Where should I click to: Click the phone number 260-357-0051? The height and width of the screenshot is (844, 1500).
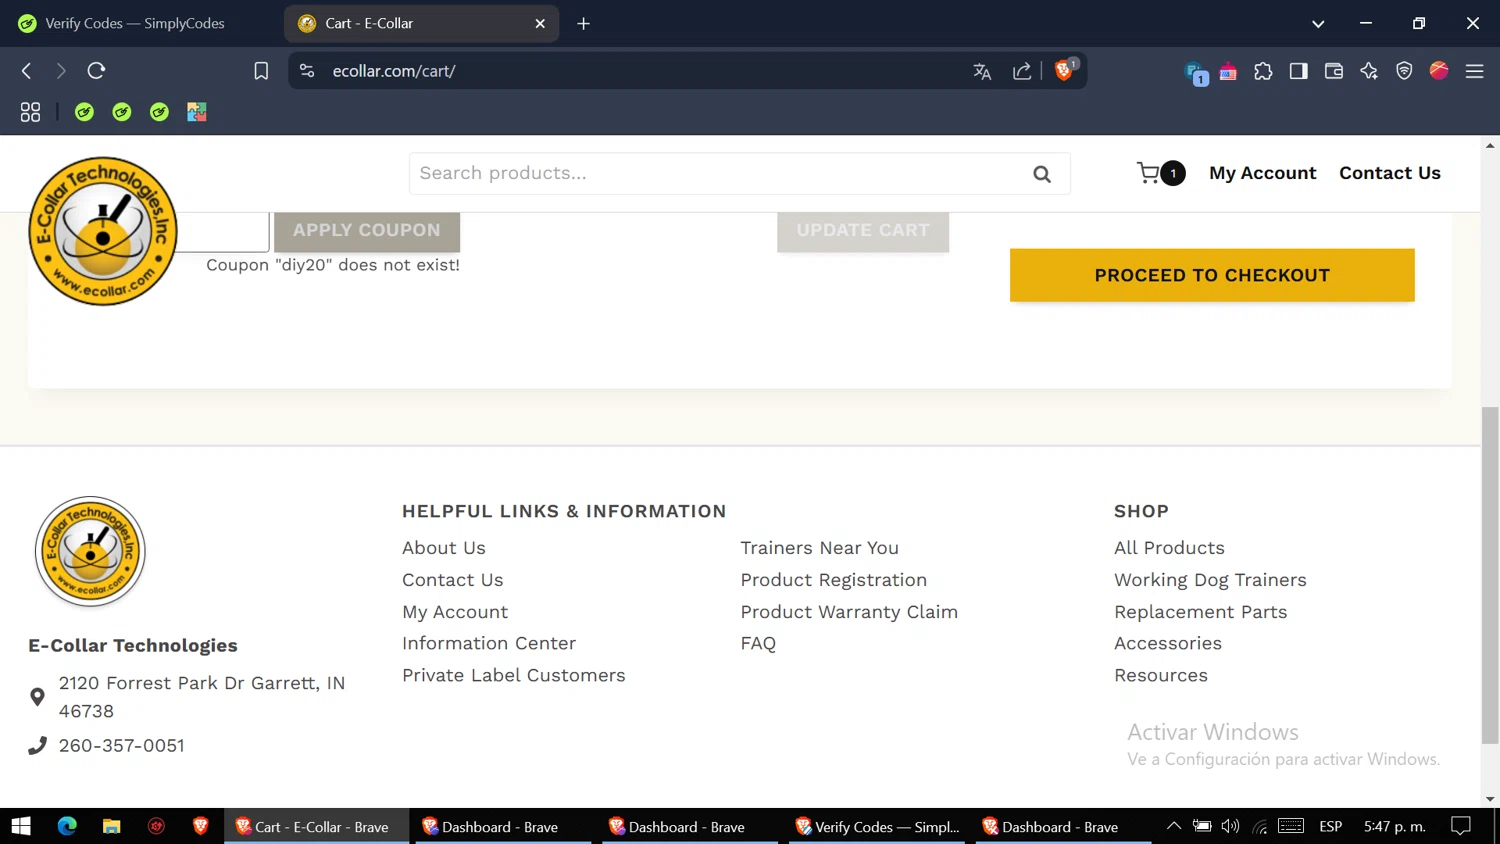pyautogui.click(x=121, y=746)
